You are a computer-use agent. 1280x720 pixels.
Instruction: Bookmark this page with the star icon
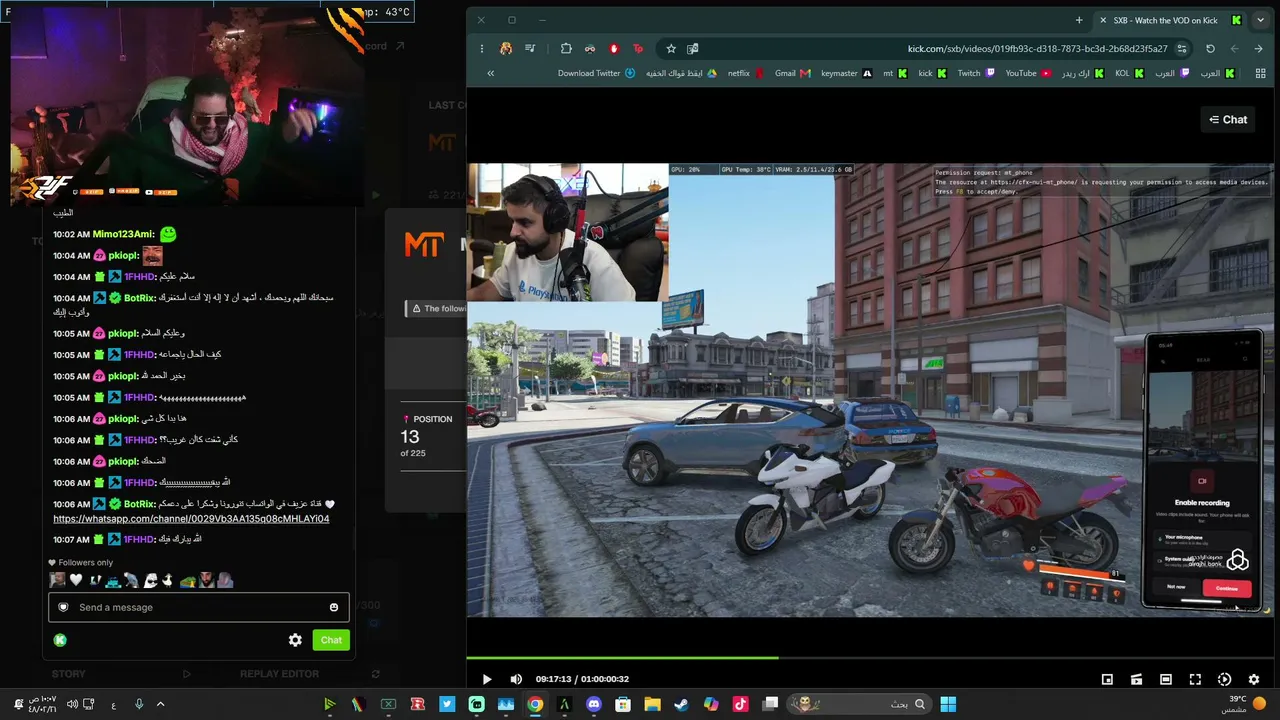(x=671, y=49)
